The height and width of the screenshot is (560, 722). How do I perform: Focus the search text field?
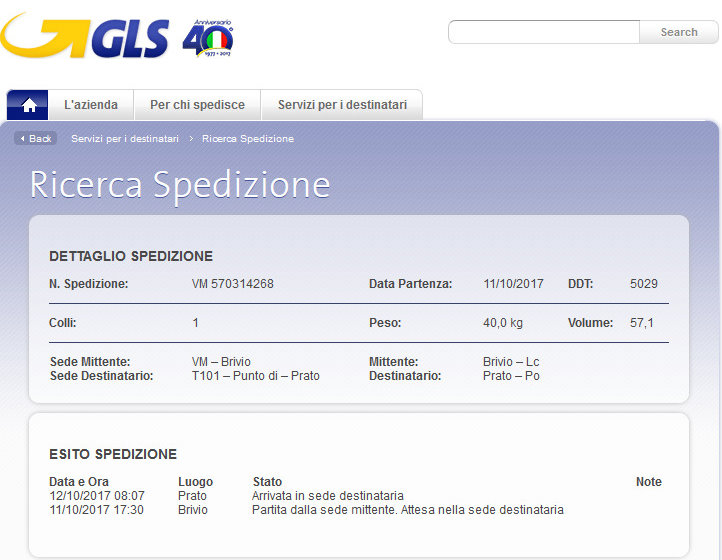pyautogui.click(x=544, y=32)
